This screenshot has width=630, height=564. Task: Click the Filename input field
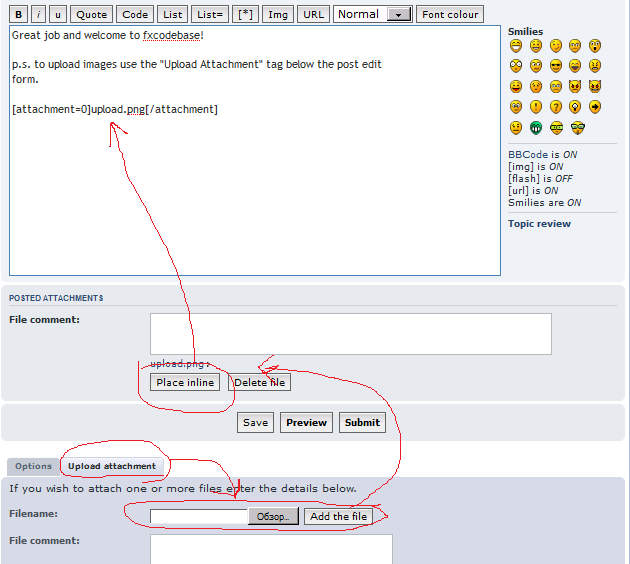point(199,516)
